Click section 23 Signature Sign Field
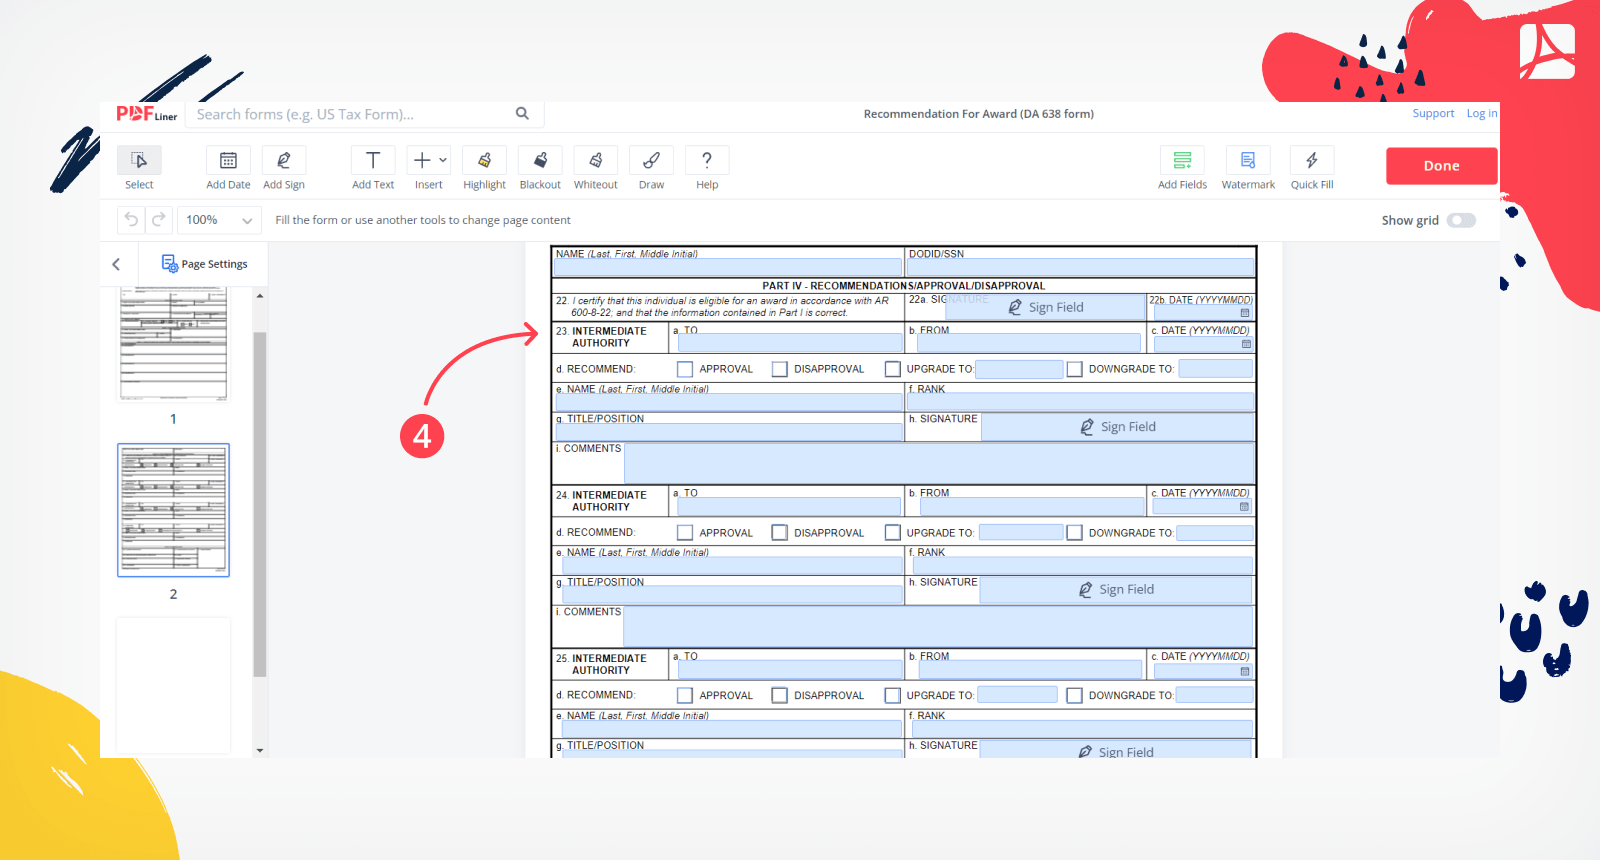 coord(1117,427)
